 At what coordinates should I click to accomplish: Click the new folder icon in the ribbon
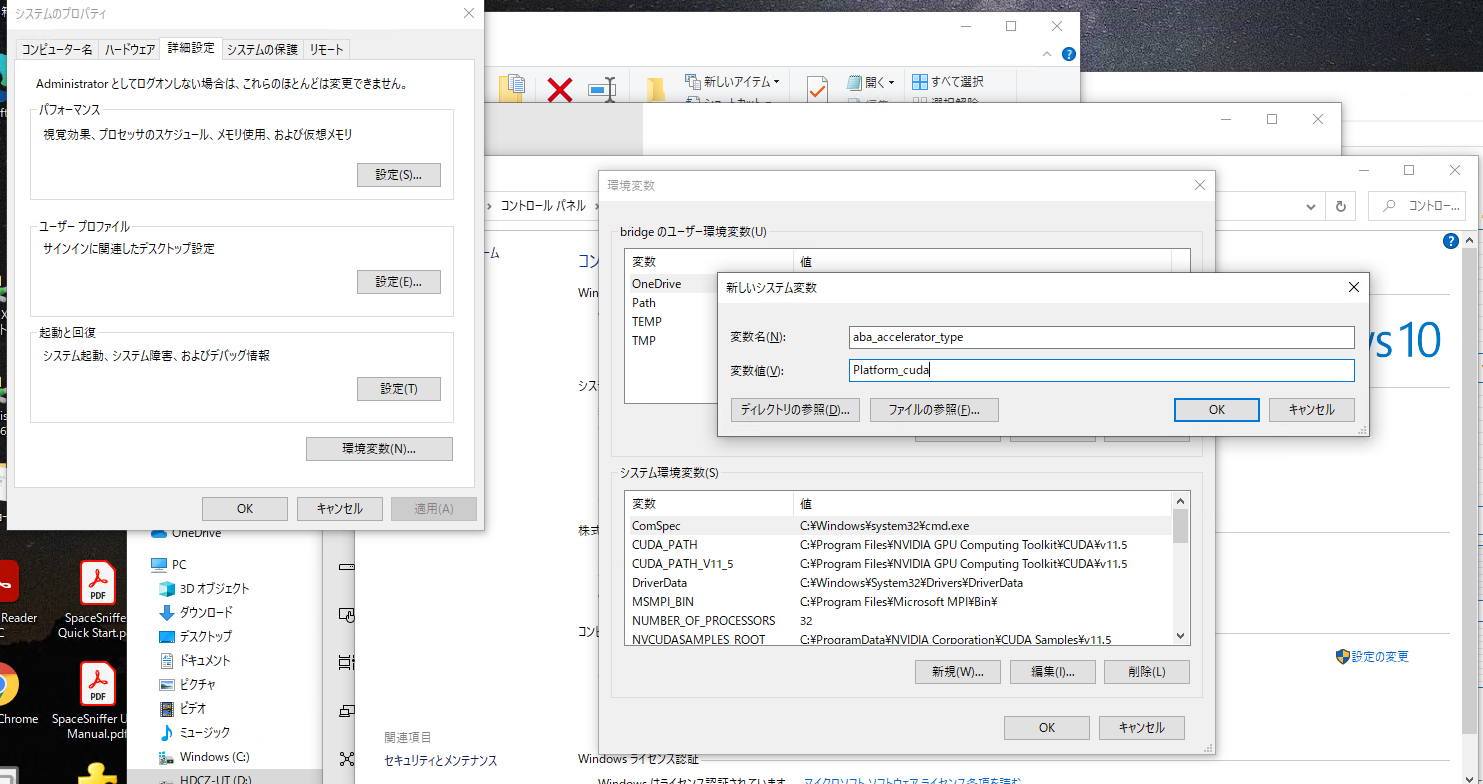[x=656, y=90]
